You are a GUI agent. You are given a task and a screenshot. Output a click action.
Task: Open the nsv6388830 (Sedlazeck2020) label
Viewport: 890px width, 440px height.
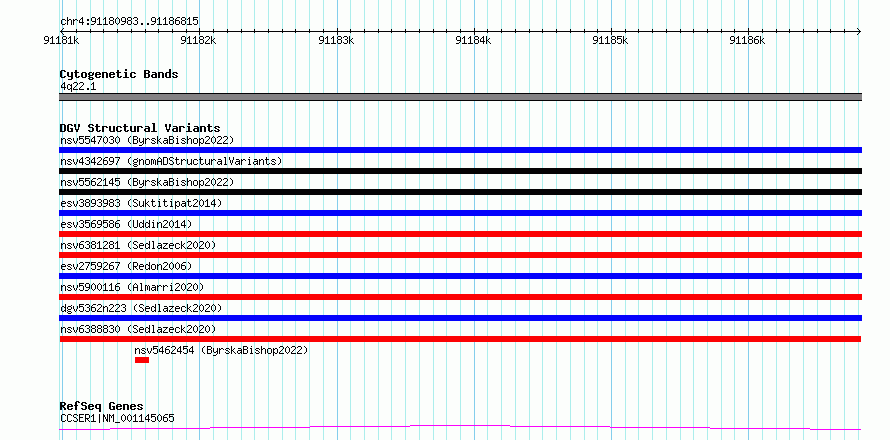138,329
